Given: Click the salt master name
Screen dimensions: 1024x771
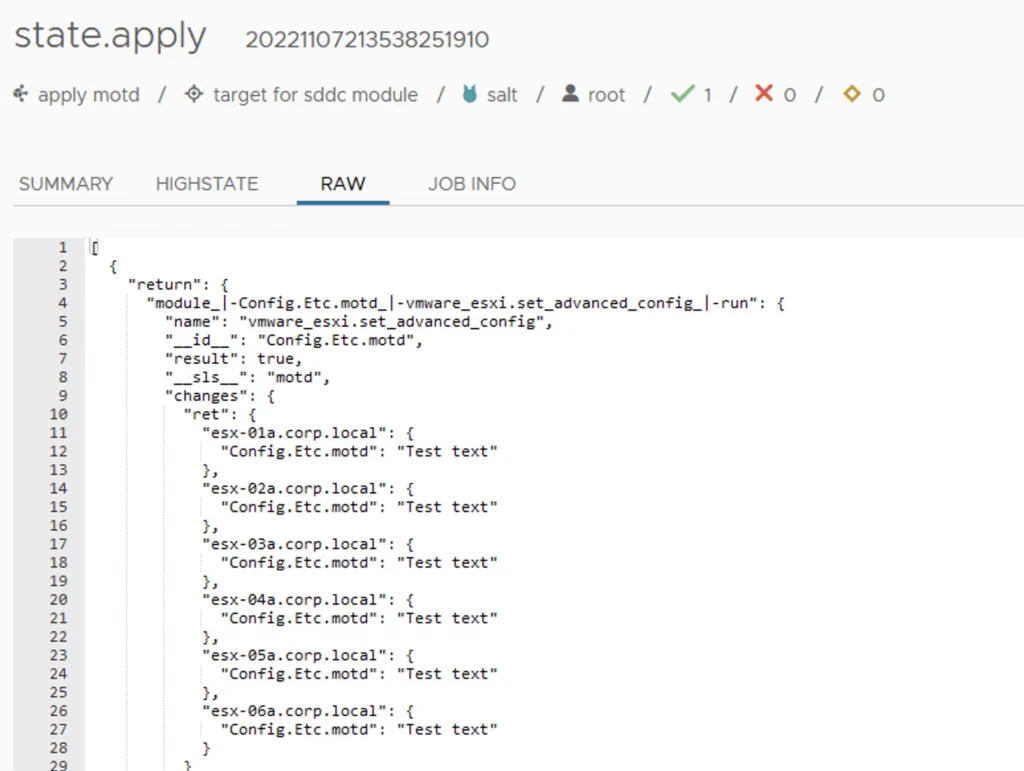Looking at the screenshot, I should coord(502,95).
